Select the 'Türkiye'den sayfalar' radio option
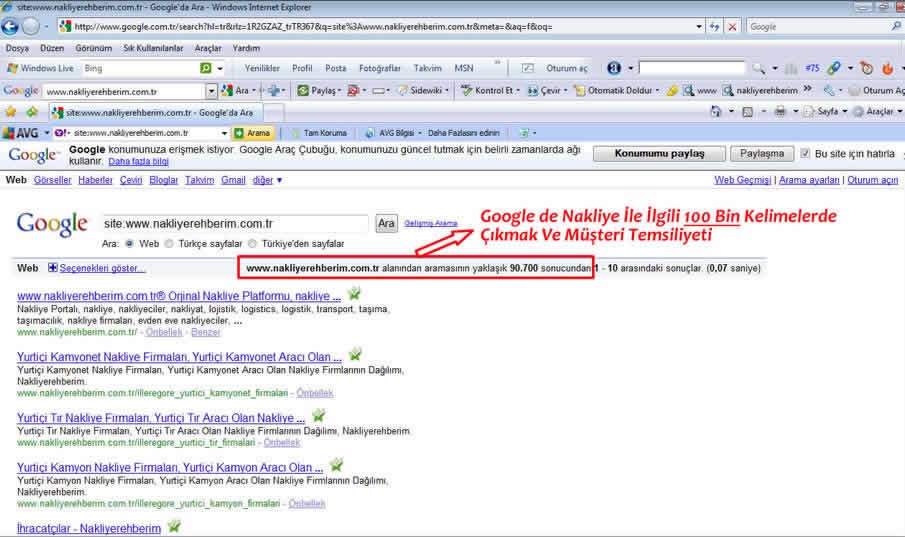Image resolution: width=905 pixels, height=537 pixels. coord(253,243)
